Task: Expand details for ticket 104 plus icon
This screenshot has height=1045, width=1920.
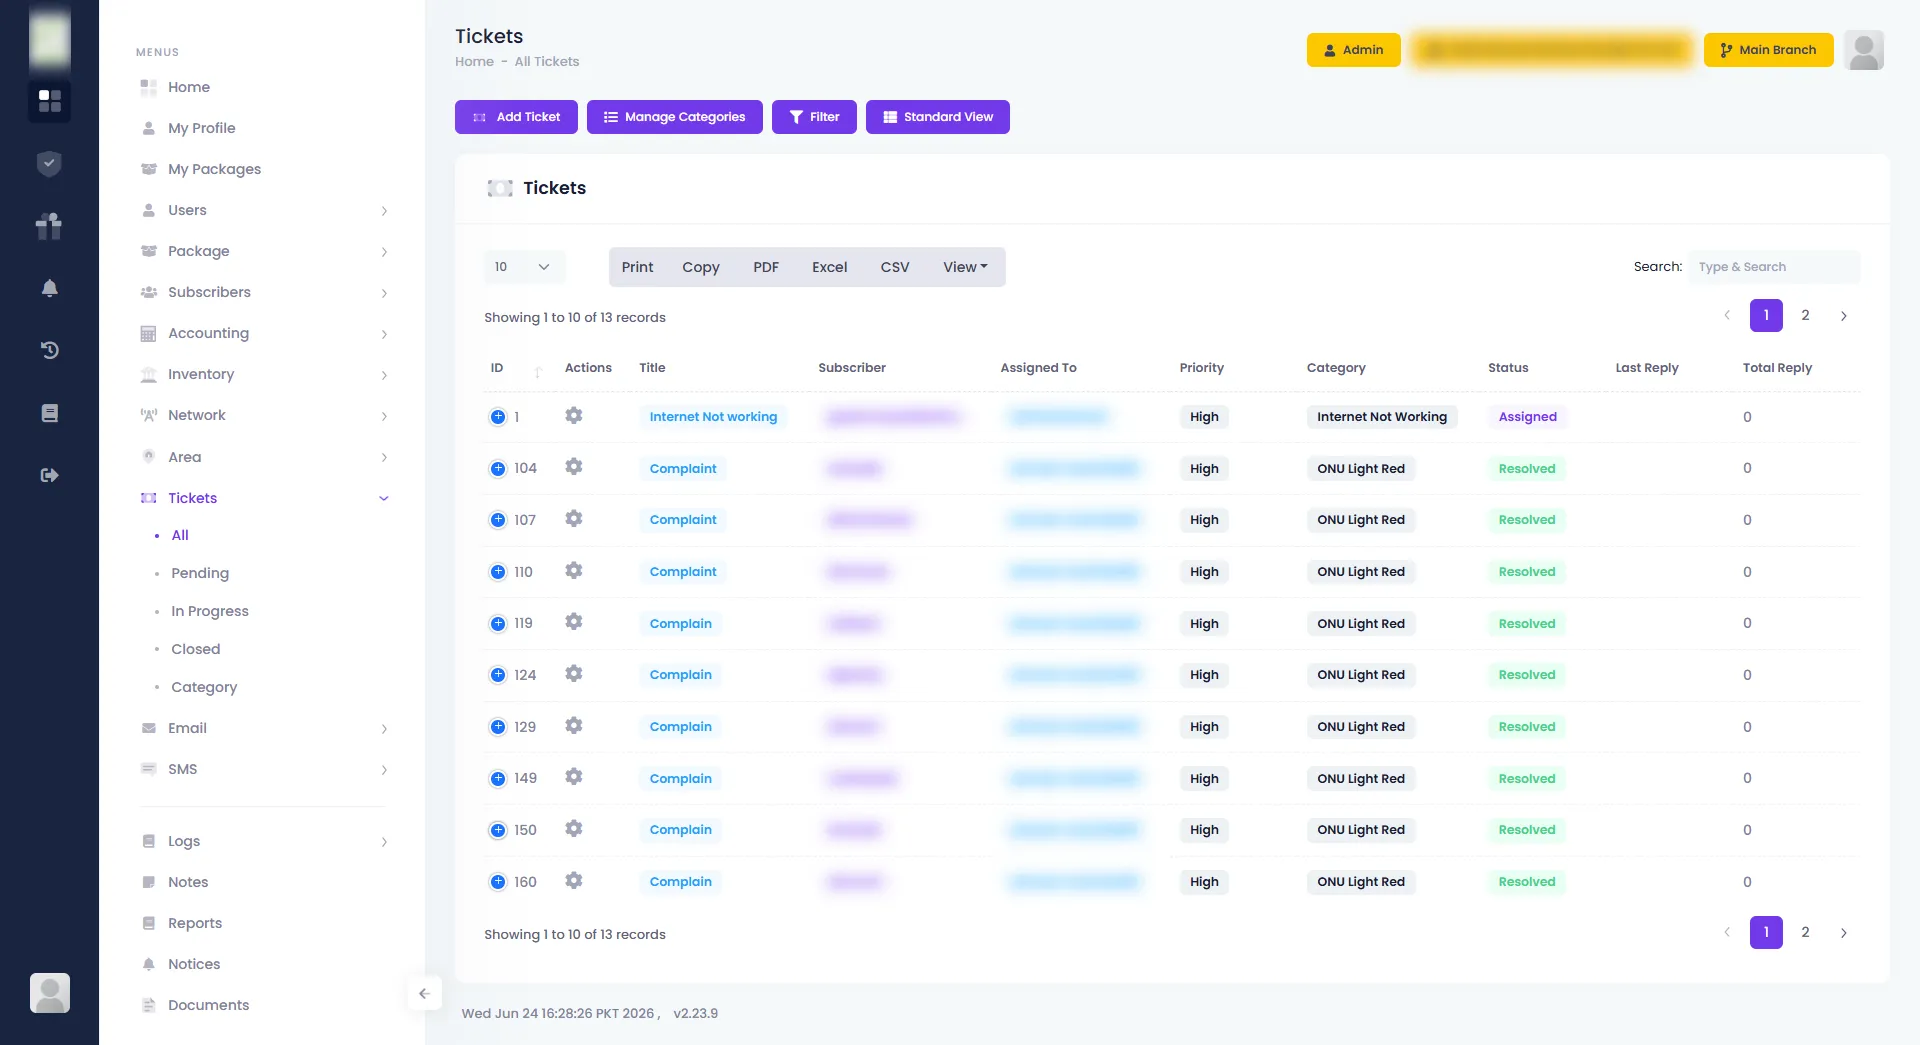Action: click(498, 468)
